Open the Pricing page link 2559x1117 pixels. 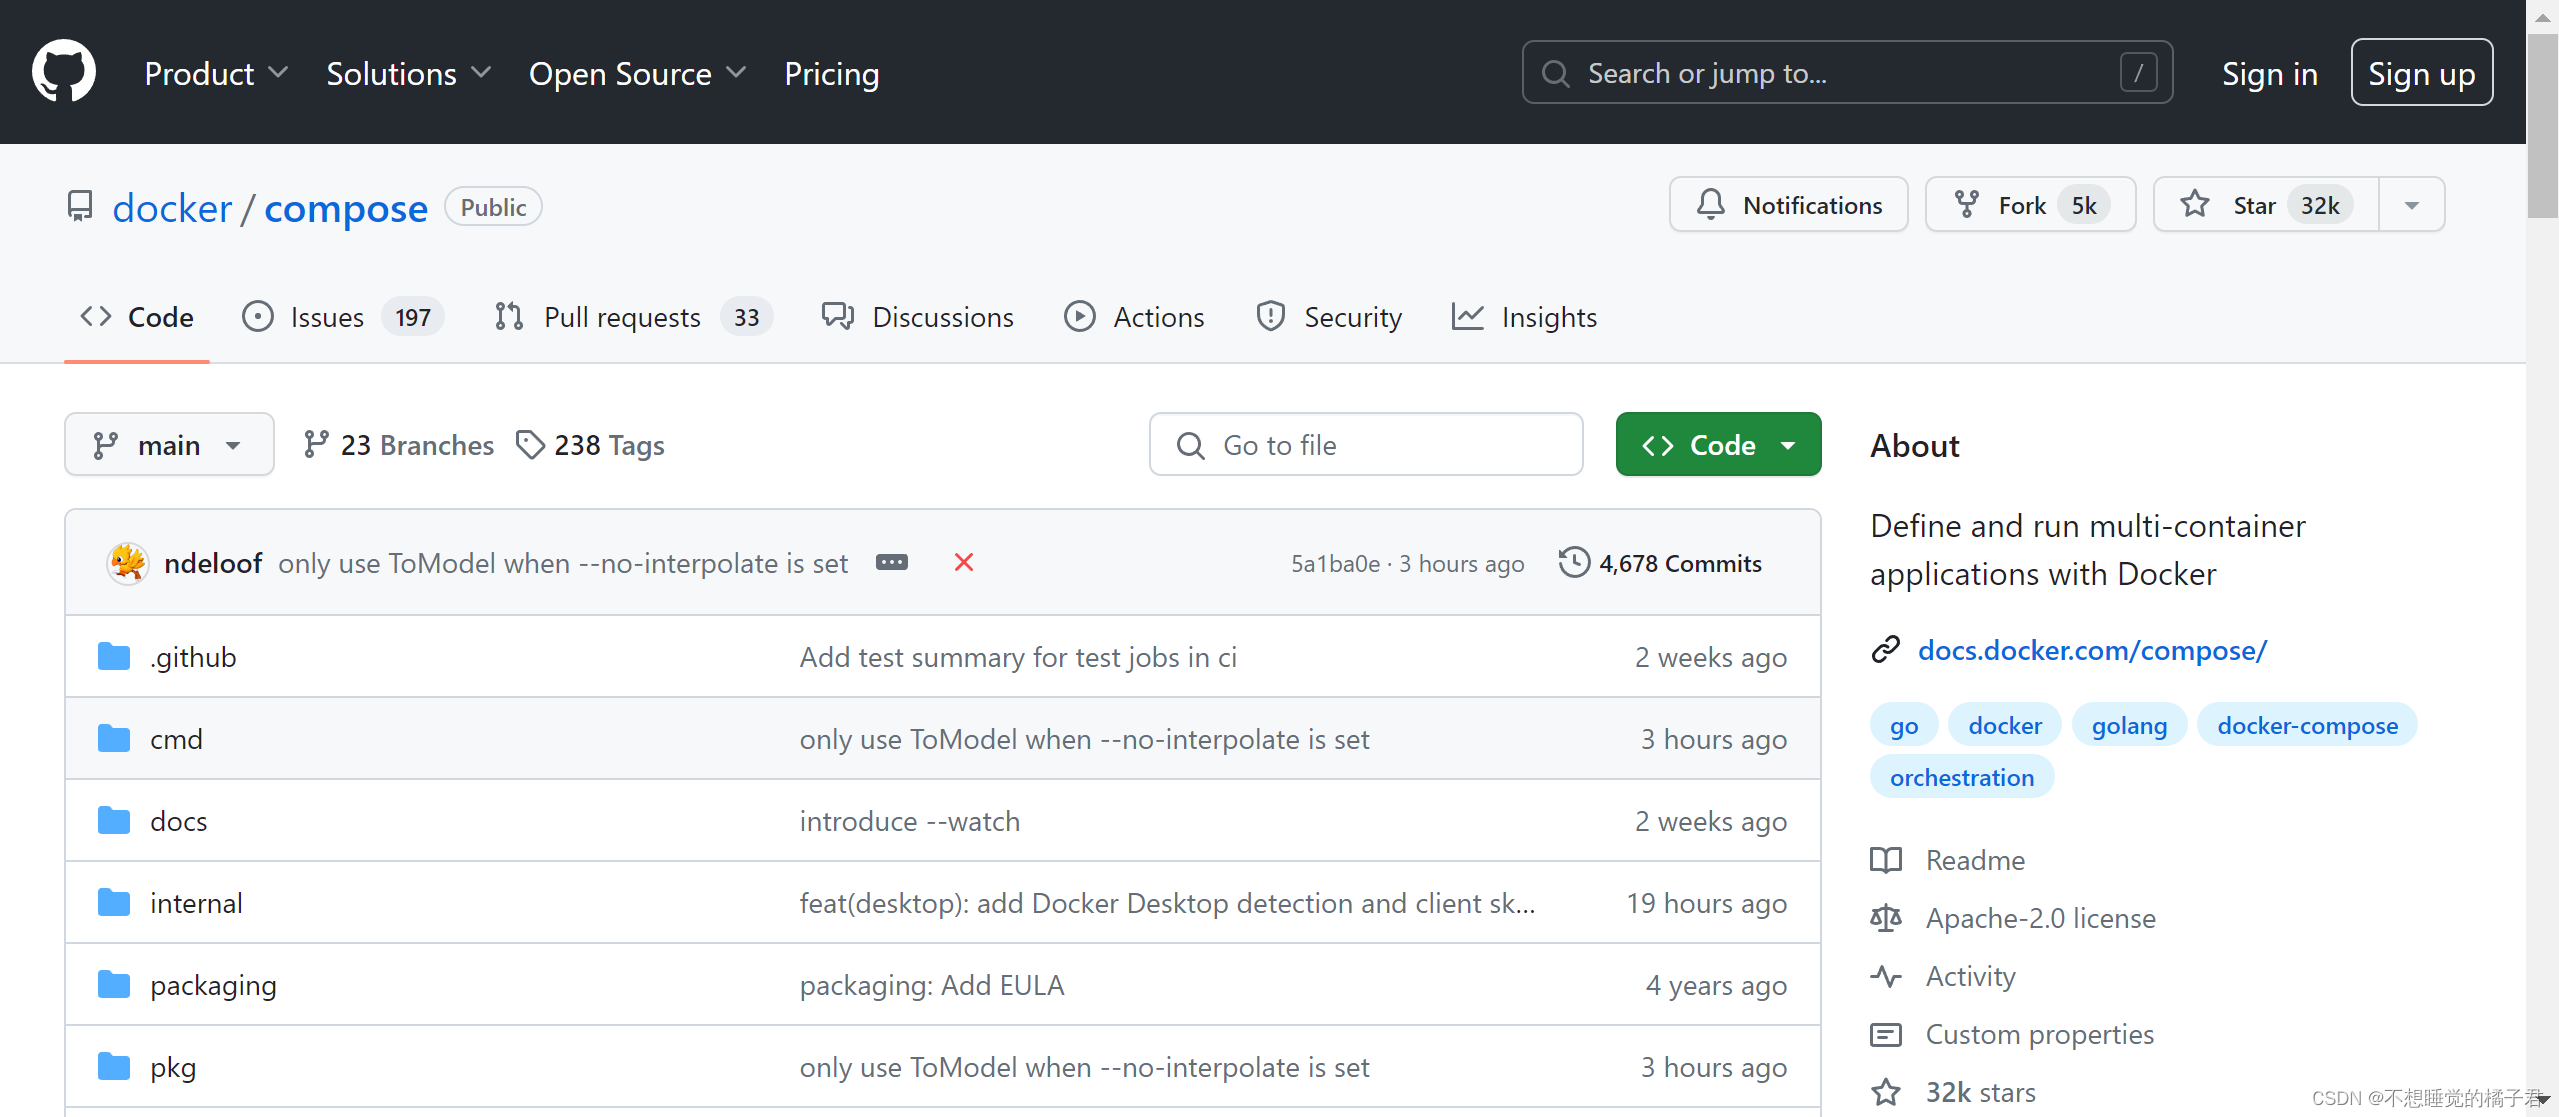(832, 73)
